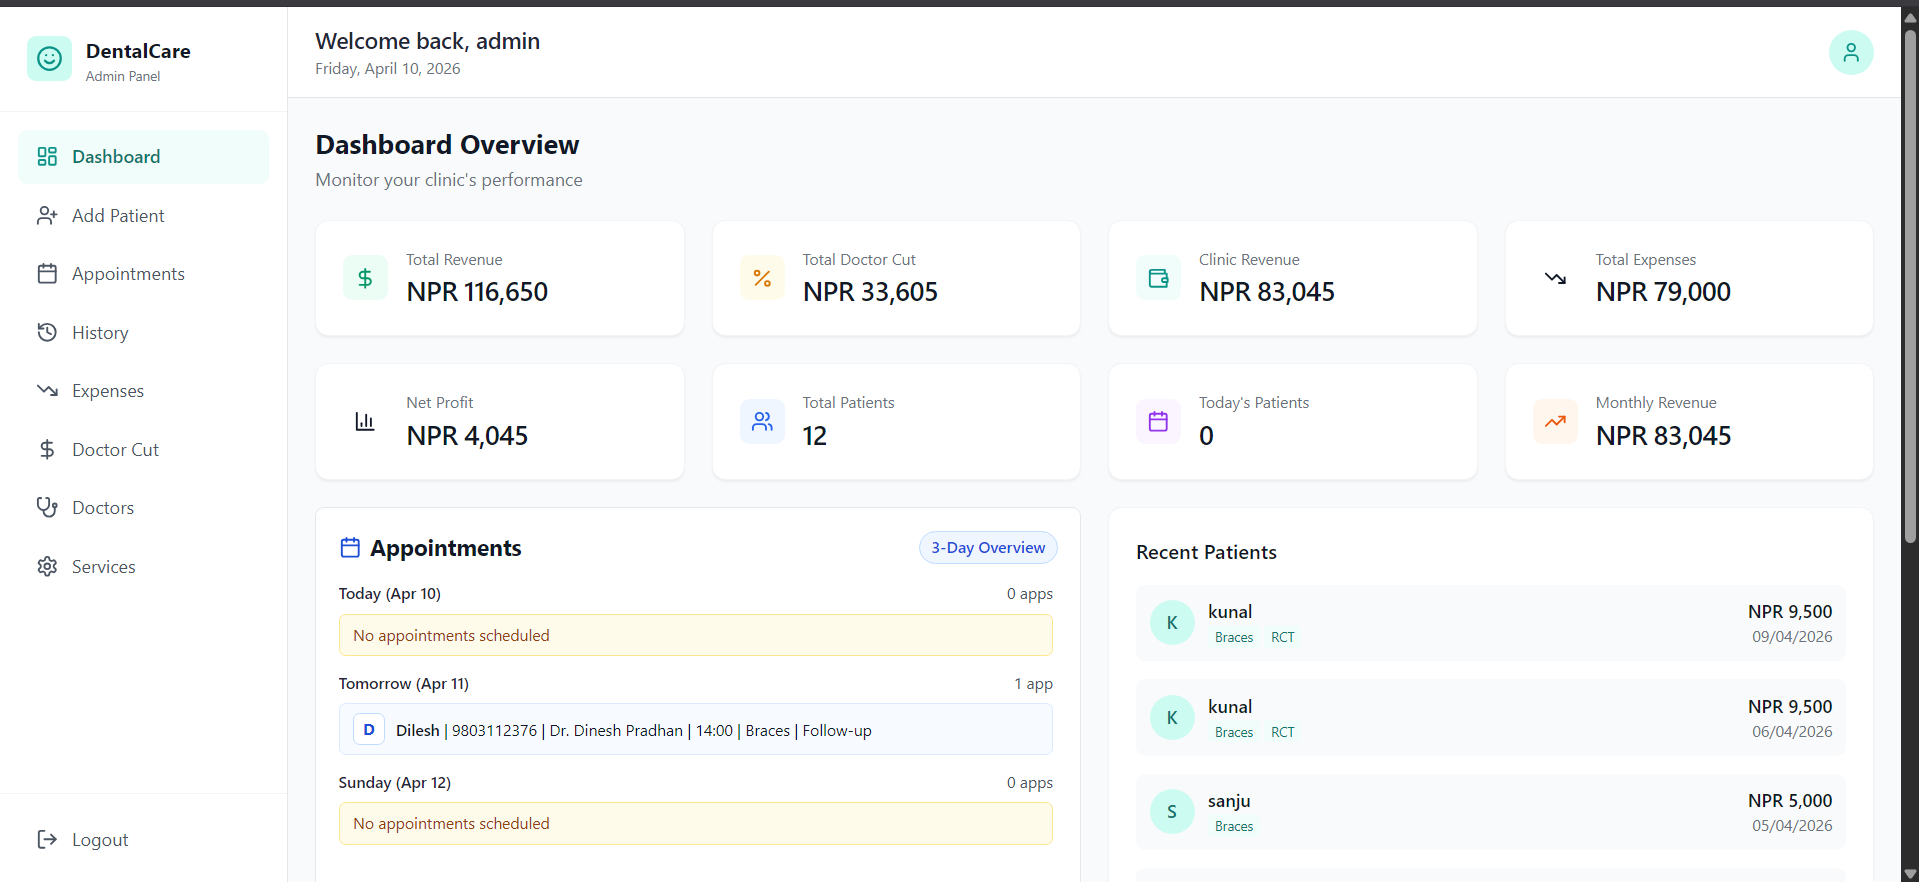Screen dimensions: 1919x882
Task: Click the 3-Day Overview badge
Action: point(988,548)
